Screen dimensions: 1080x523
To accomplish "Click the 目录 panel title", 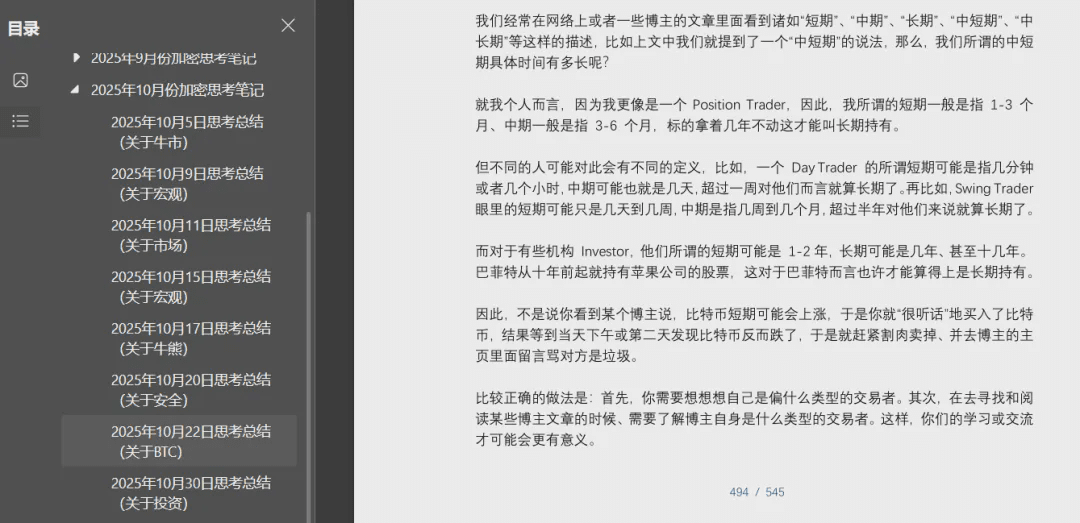I will [x=23, y=28].
